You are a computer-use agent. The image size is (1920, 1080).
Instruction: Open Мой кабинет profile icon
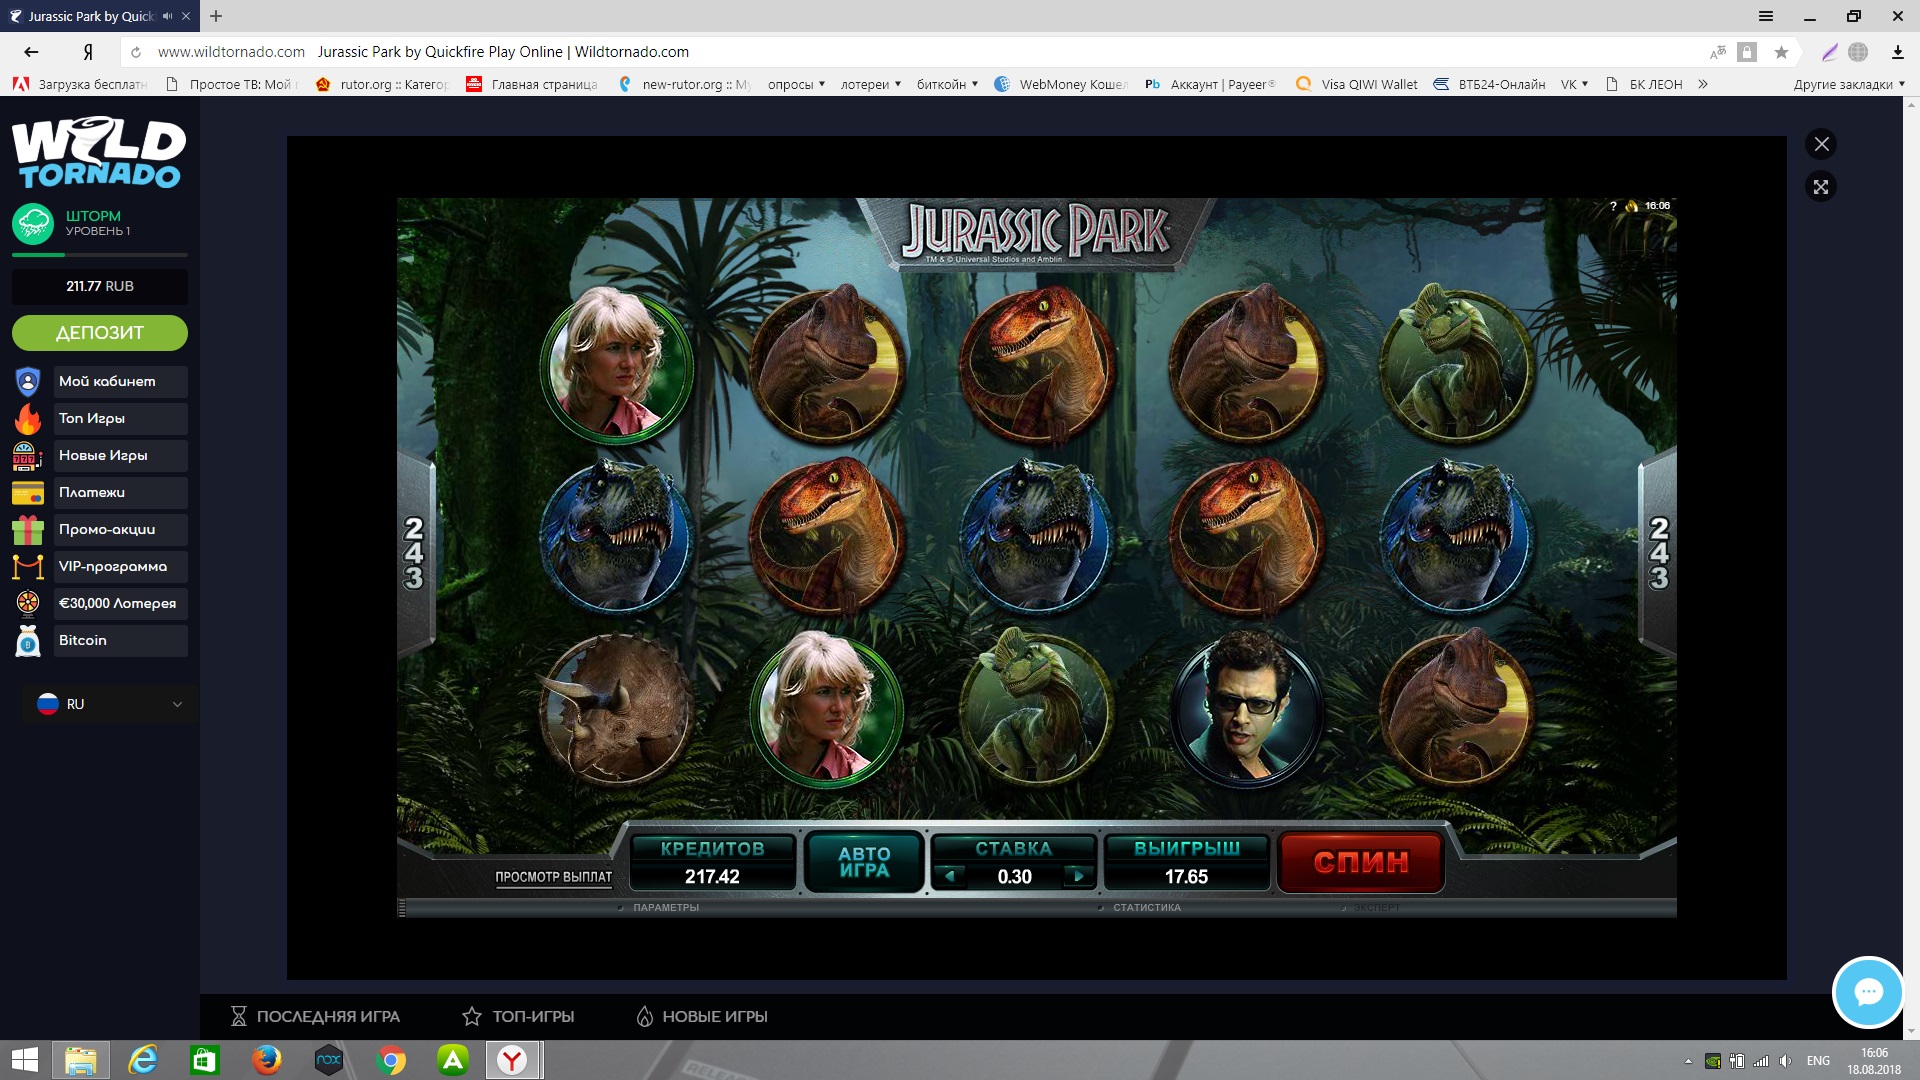(x=28, y=382)
